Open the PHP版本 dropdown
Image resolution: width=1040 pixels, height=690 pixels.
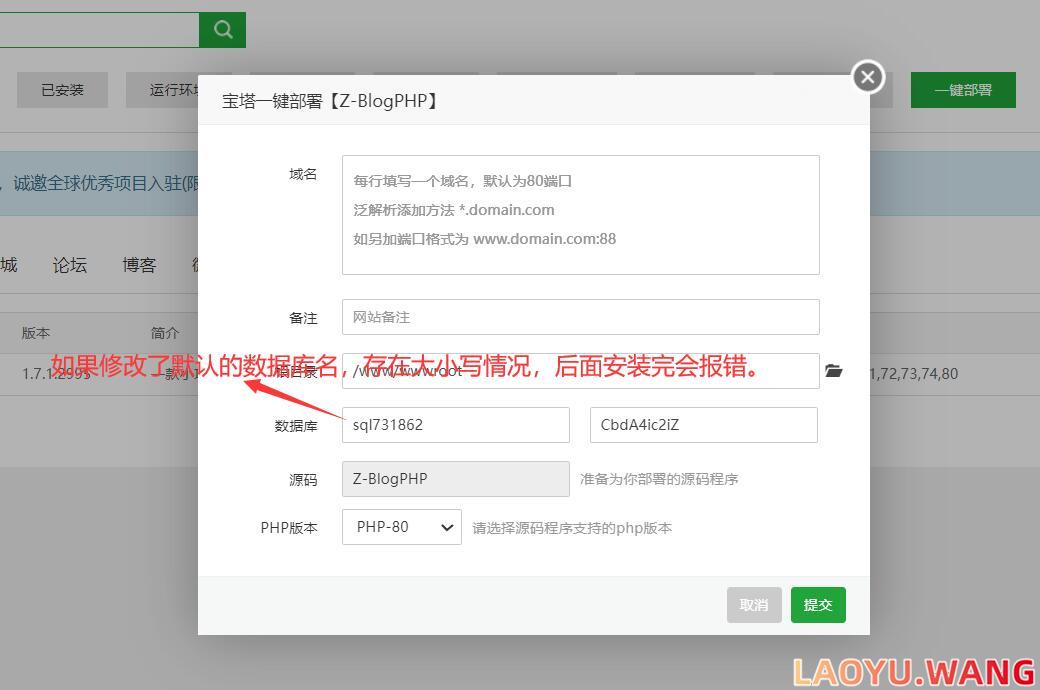point(400,527)
